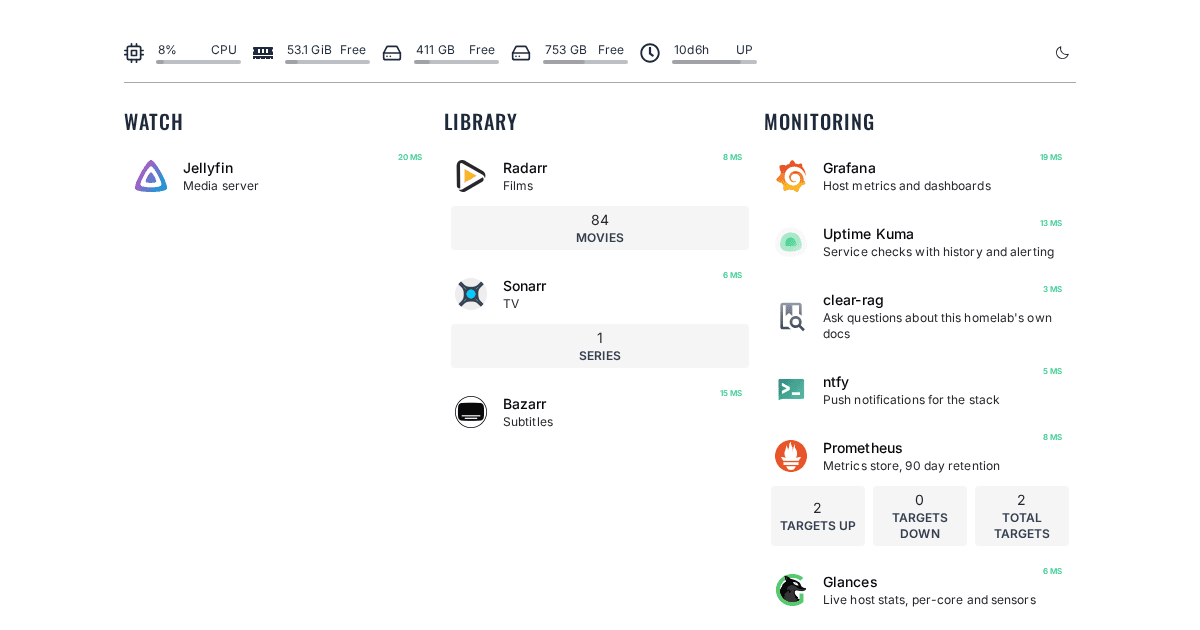This screenshot has width=1200, height=630.
Task: Click the disk icon beside 753 GB
Action: click(x=521, y=53)
